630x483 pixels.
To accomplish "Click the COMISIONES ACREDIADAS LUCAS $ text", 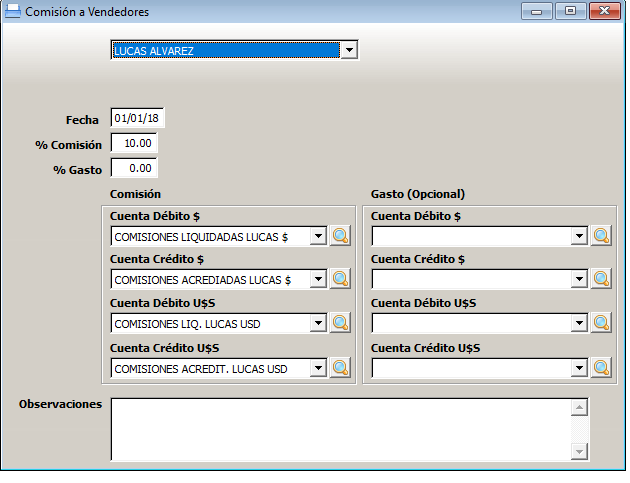I will (x=203, y=280).
